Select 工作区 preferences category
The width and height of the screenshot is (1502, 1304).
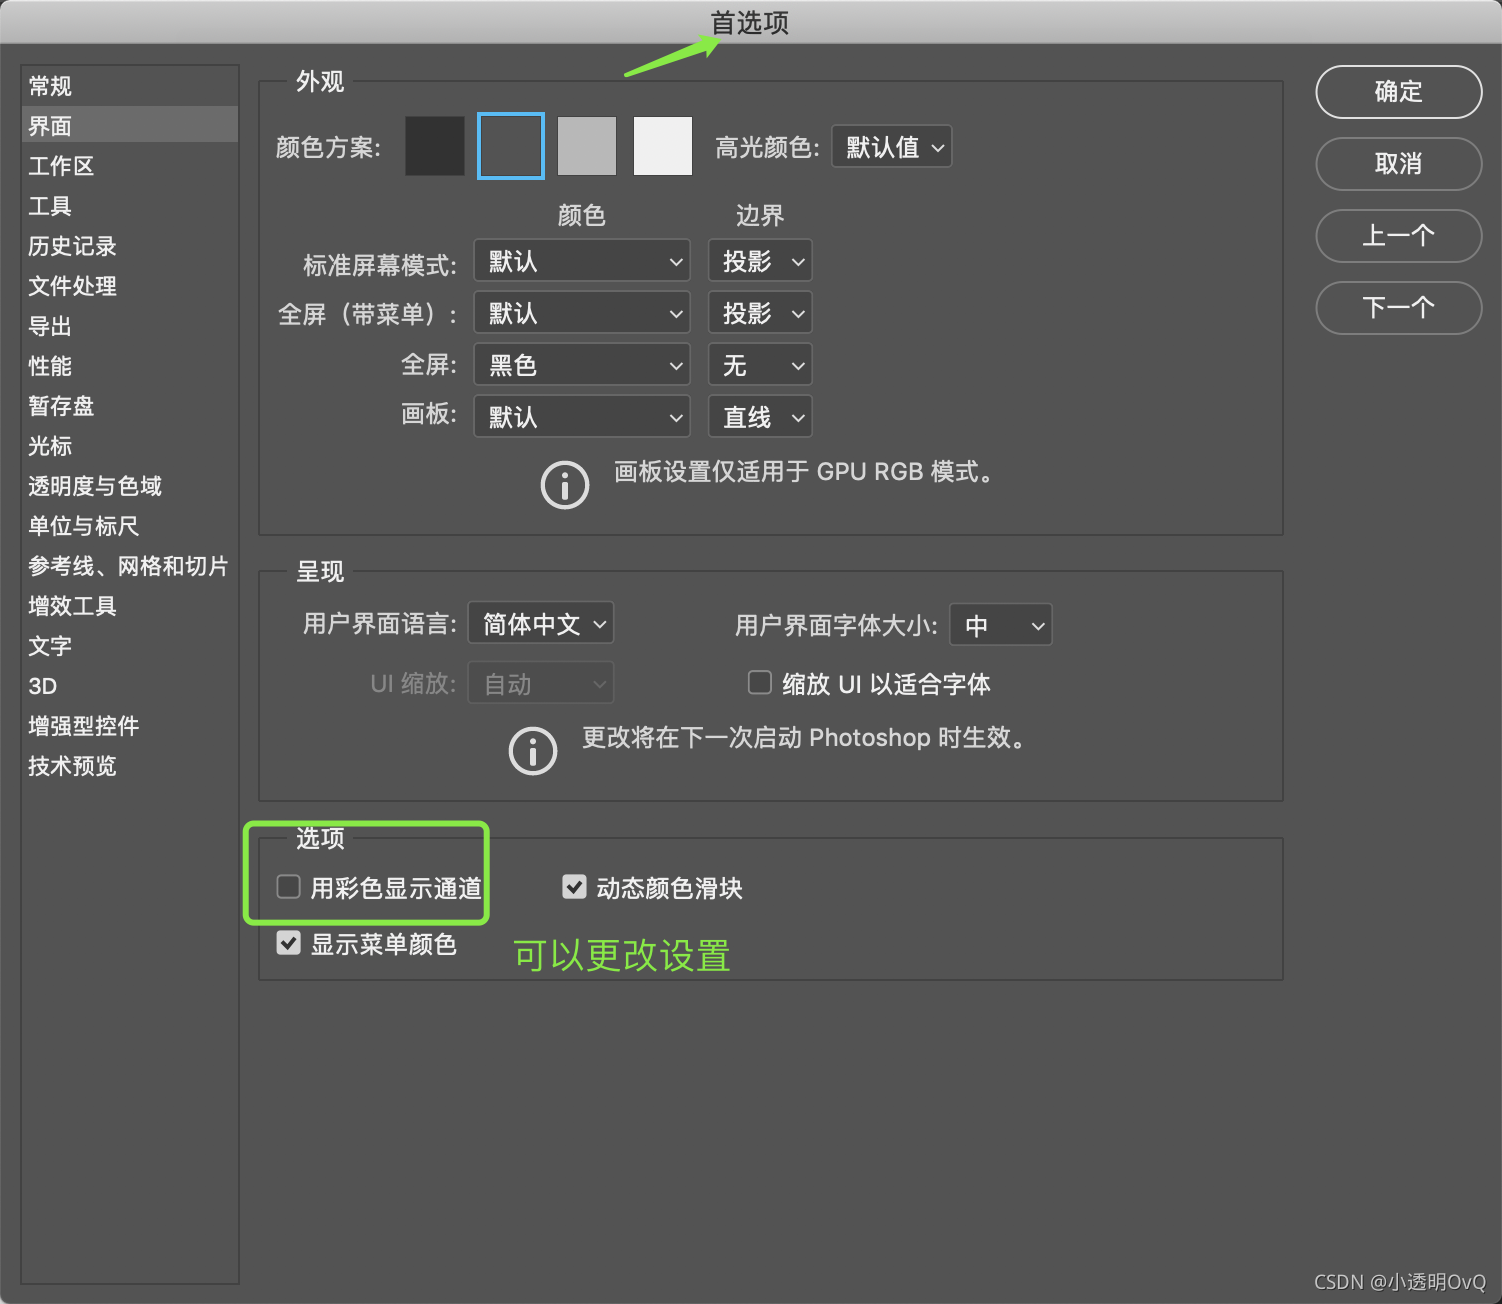(x=130, y=166)
